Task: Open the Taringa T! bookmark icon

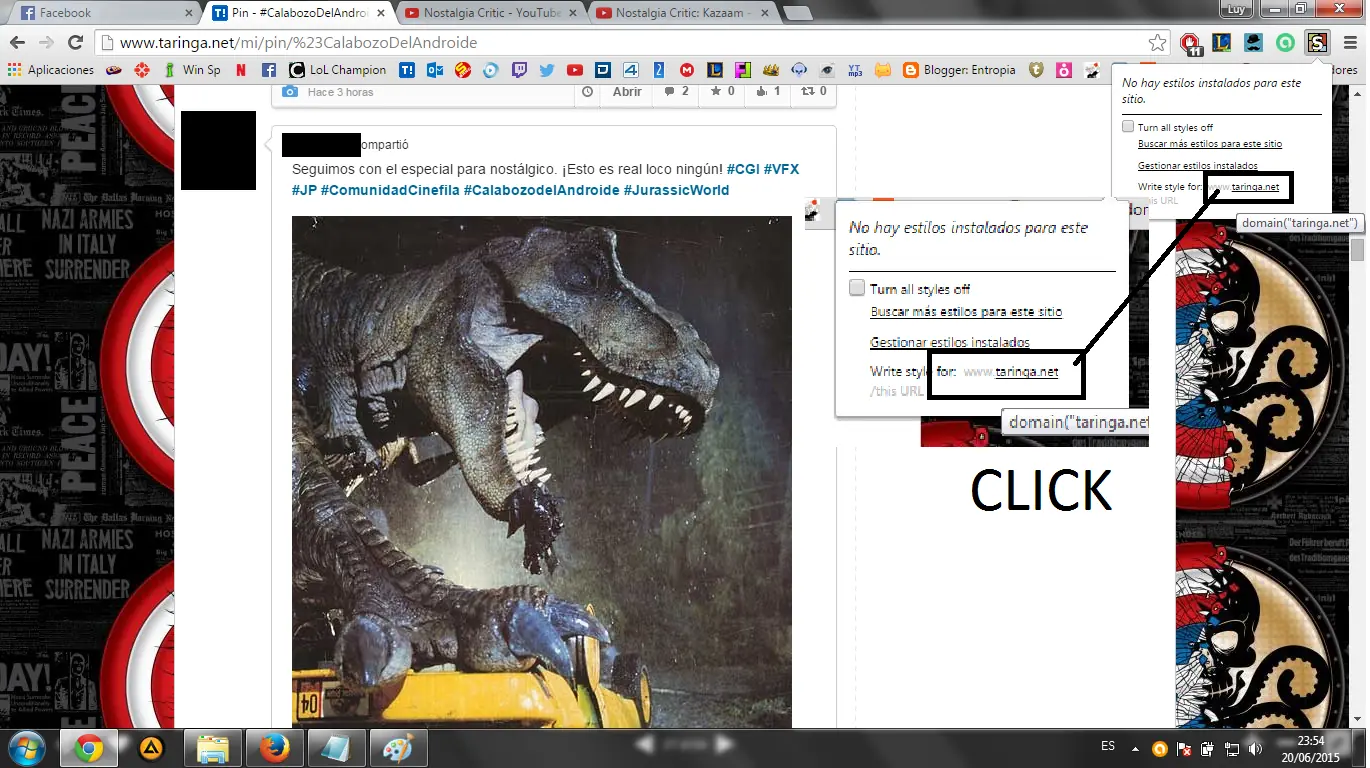Action: [407, 70]
